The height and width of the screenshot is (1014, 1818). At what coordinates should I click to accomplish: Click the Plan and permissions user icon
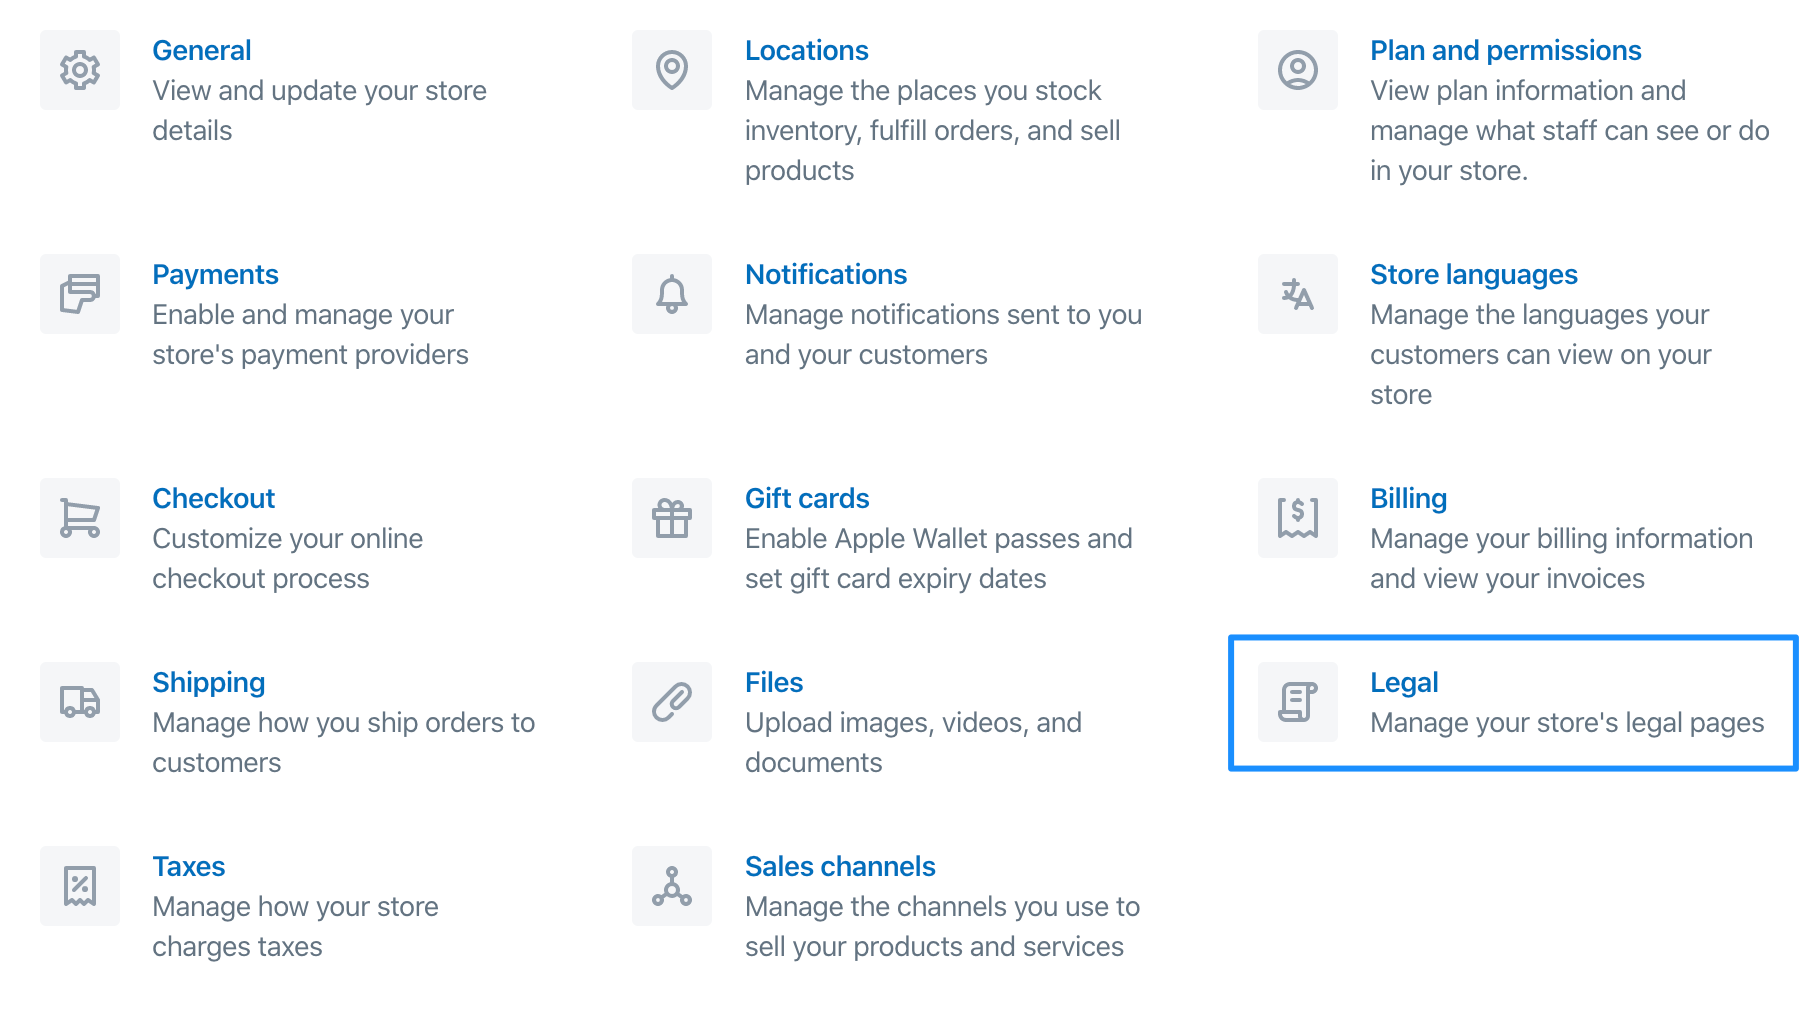1297,70
